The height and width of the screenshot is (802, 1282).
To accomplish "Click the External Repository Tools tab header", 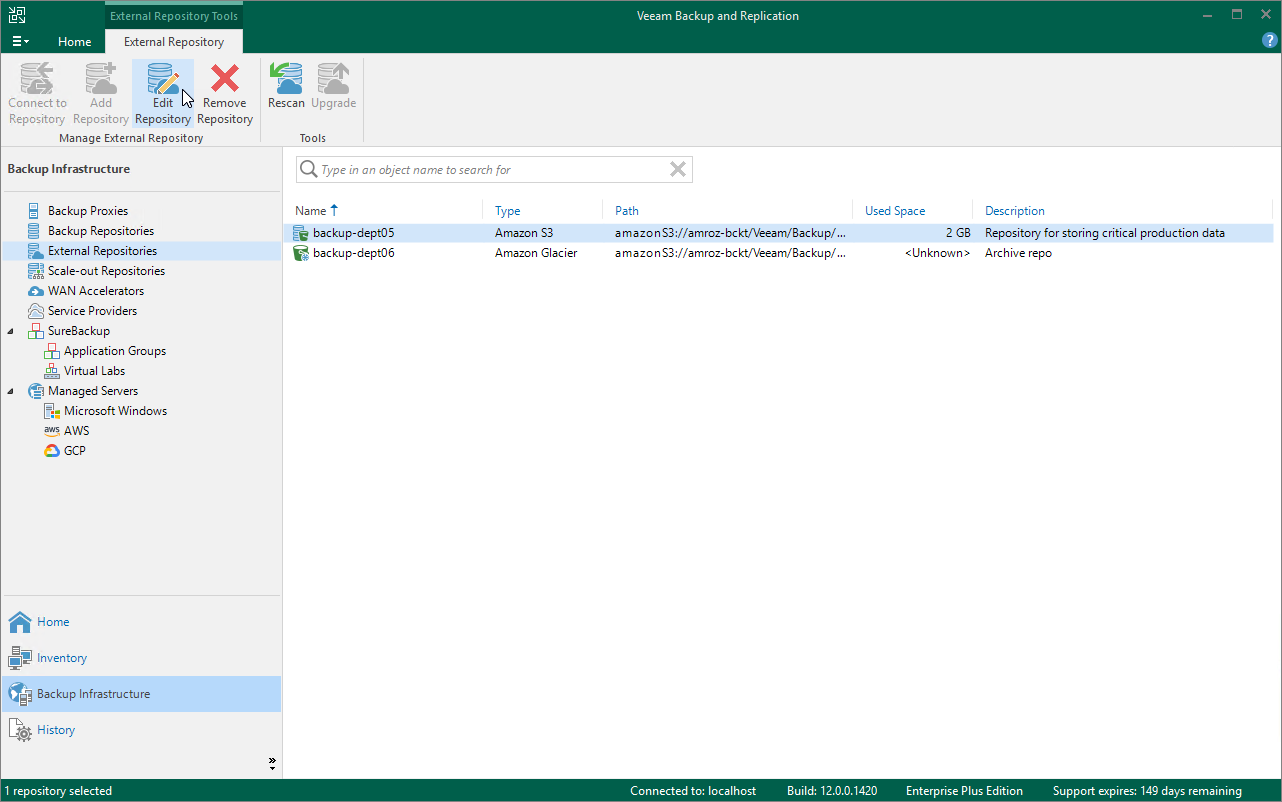I will [x=173, y=15].
